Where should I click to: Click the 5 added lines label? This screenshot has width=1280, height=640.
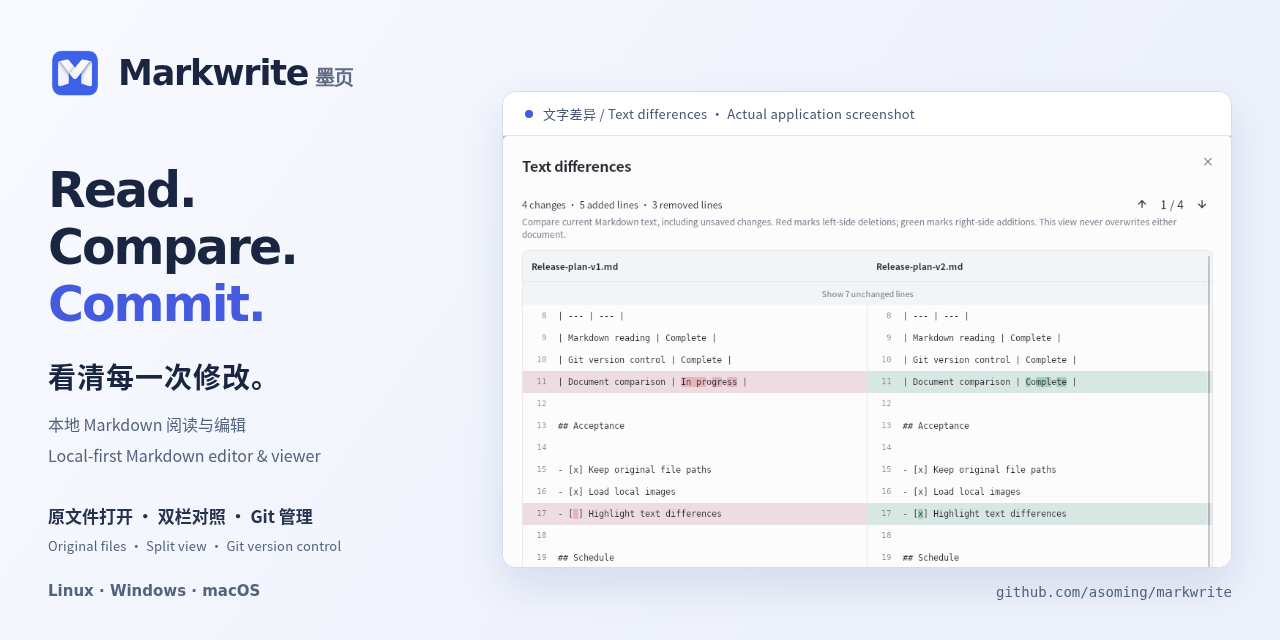(609, 205)
